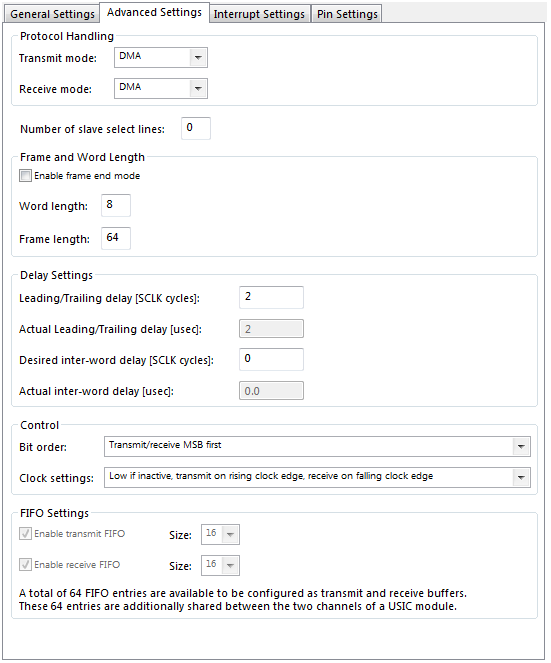Focus the Leading/Trailing delay SCLK cycles field

pyautogui.click(x=271, y=297)
